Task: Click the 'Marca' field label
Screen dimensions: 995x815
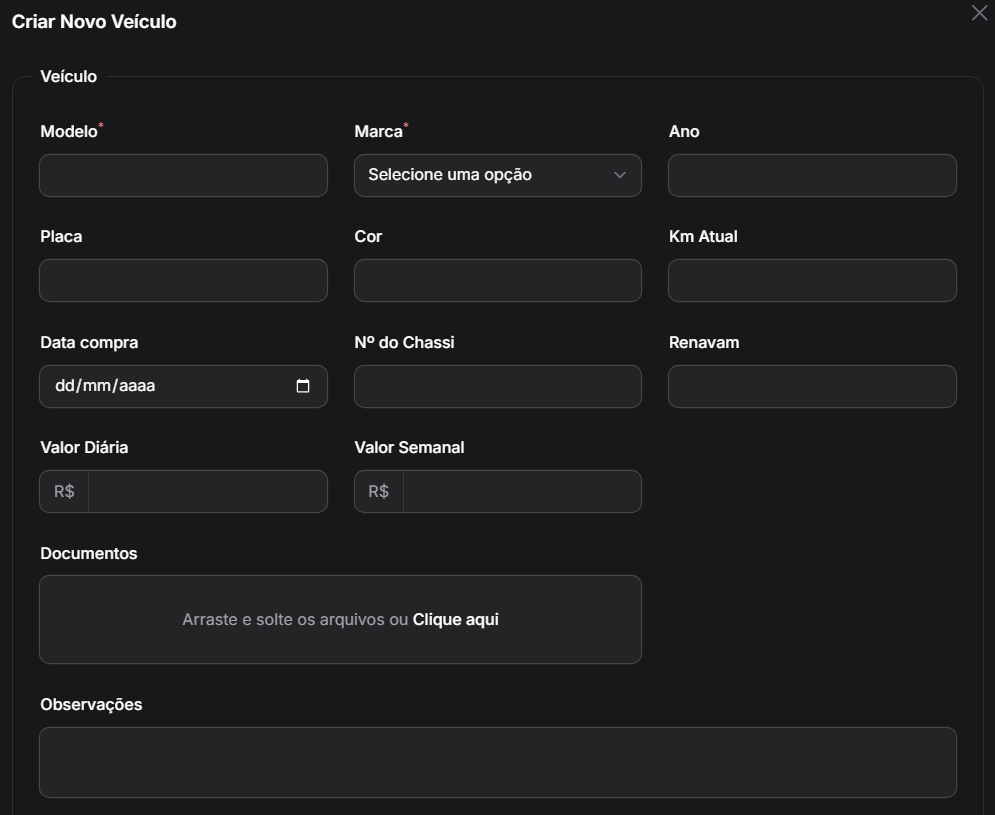Action: pos(378,131)
